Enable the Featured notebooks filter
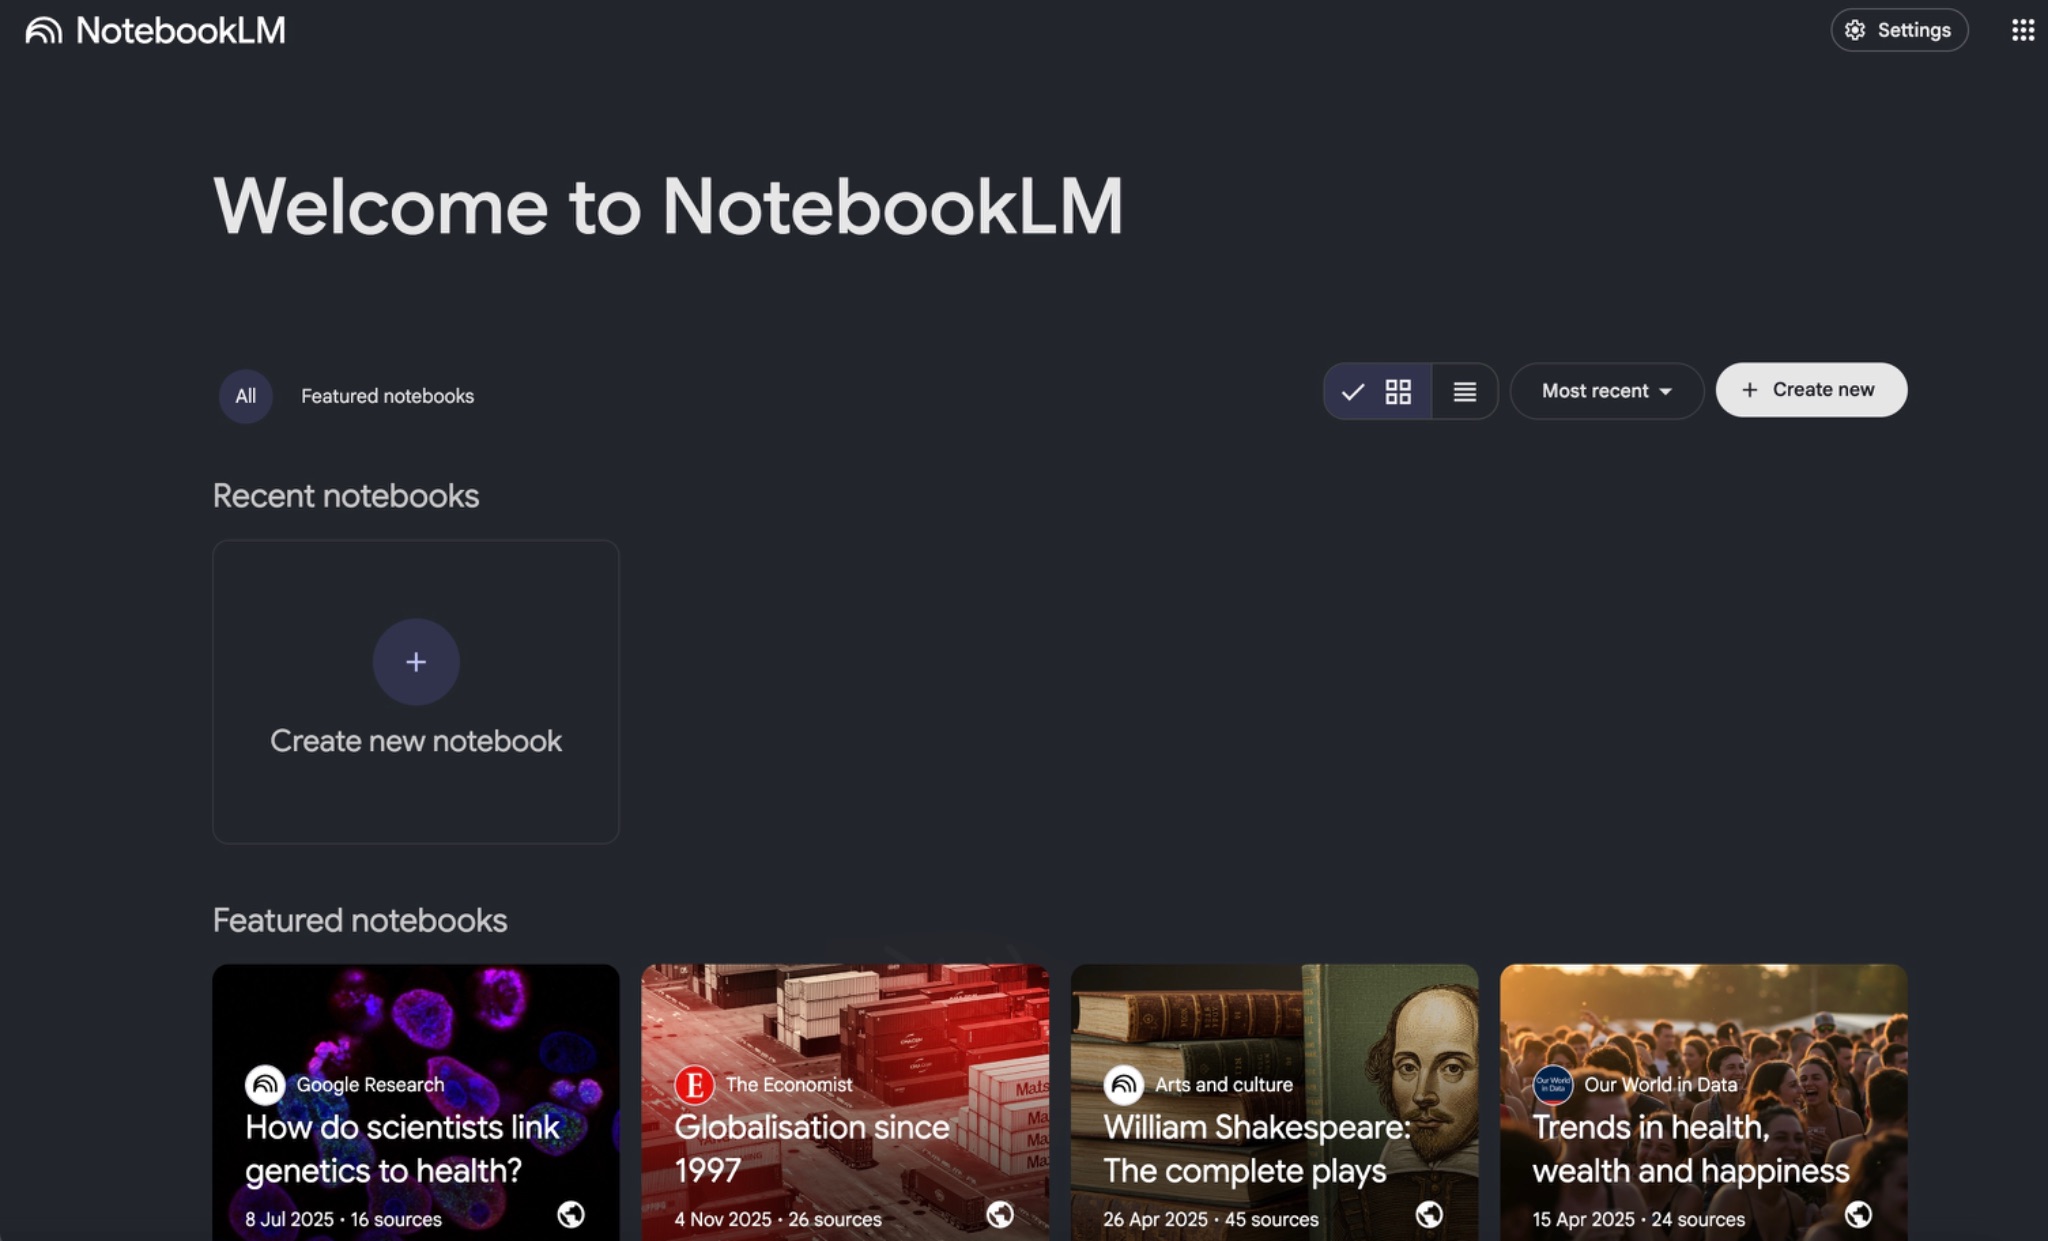 [387, 395]
